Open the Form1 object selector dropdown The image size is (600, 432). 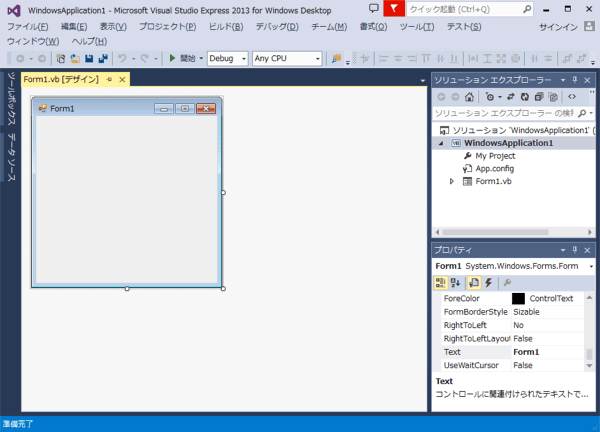pos(591,266)
